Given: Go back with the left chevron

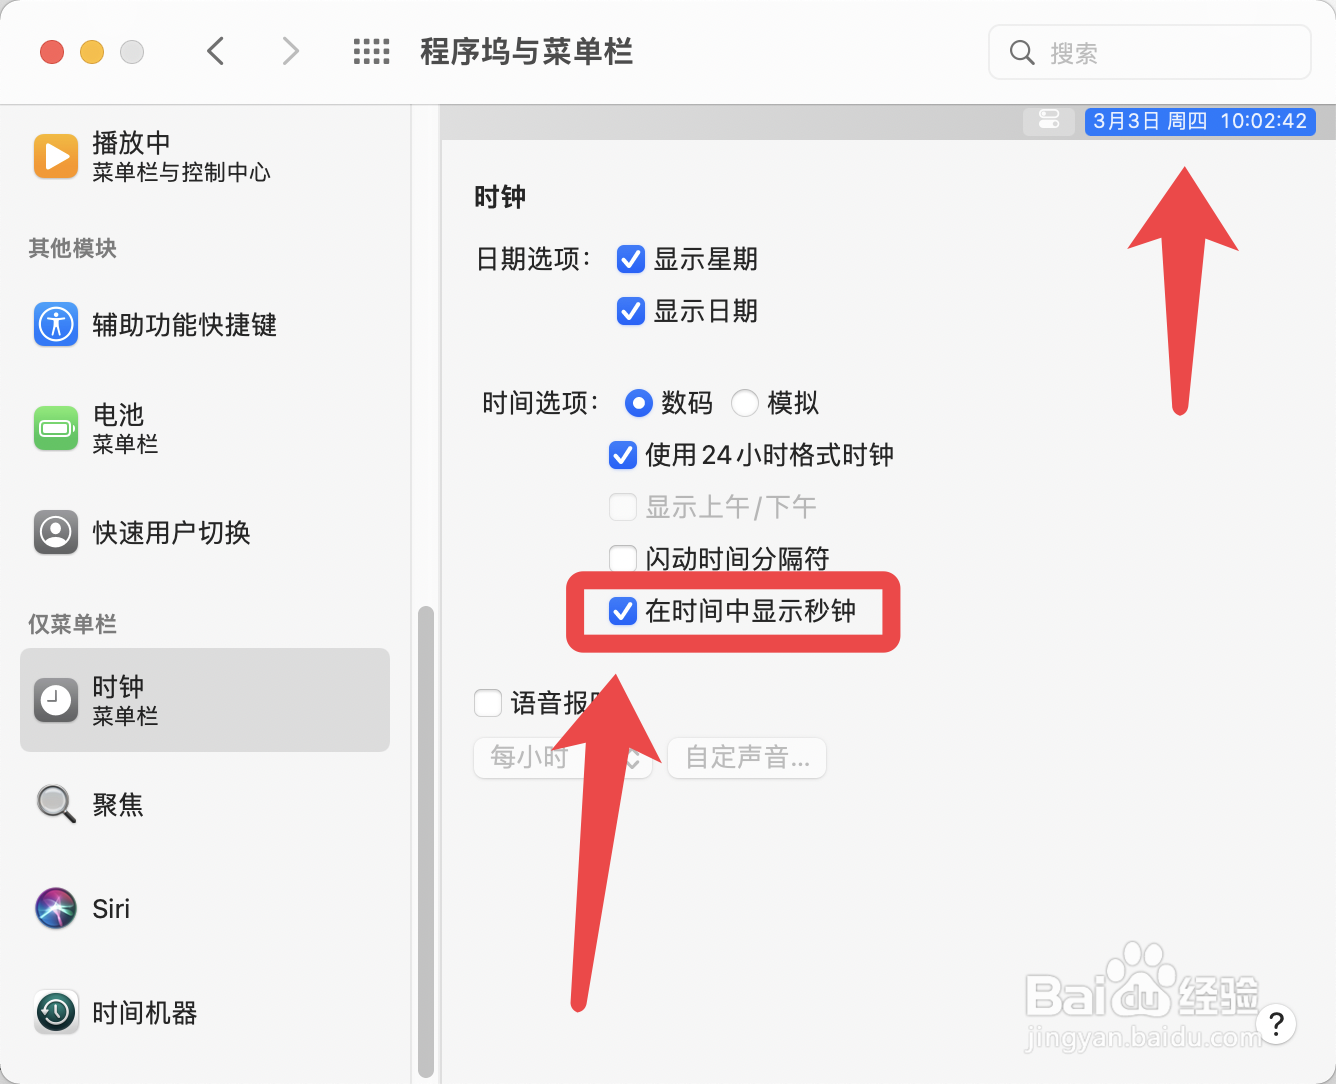Looking at the screenshot, I should [216, 51].
